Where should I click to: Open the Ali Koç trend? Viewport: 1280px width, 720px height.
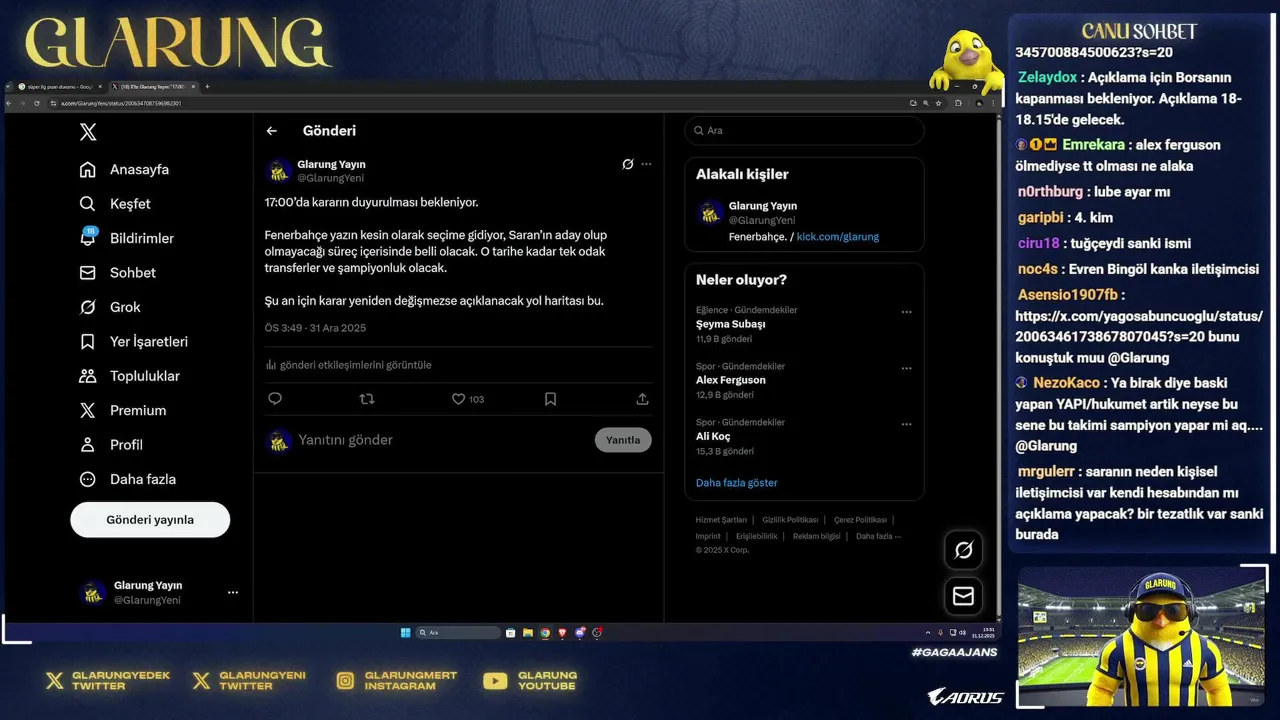coord(713,436)
